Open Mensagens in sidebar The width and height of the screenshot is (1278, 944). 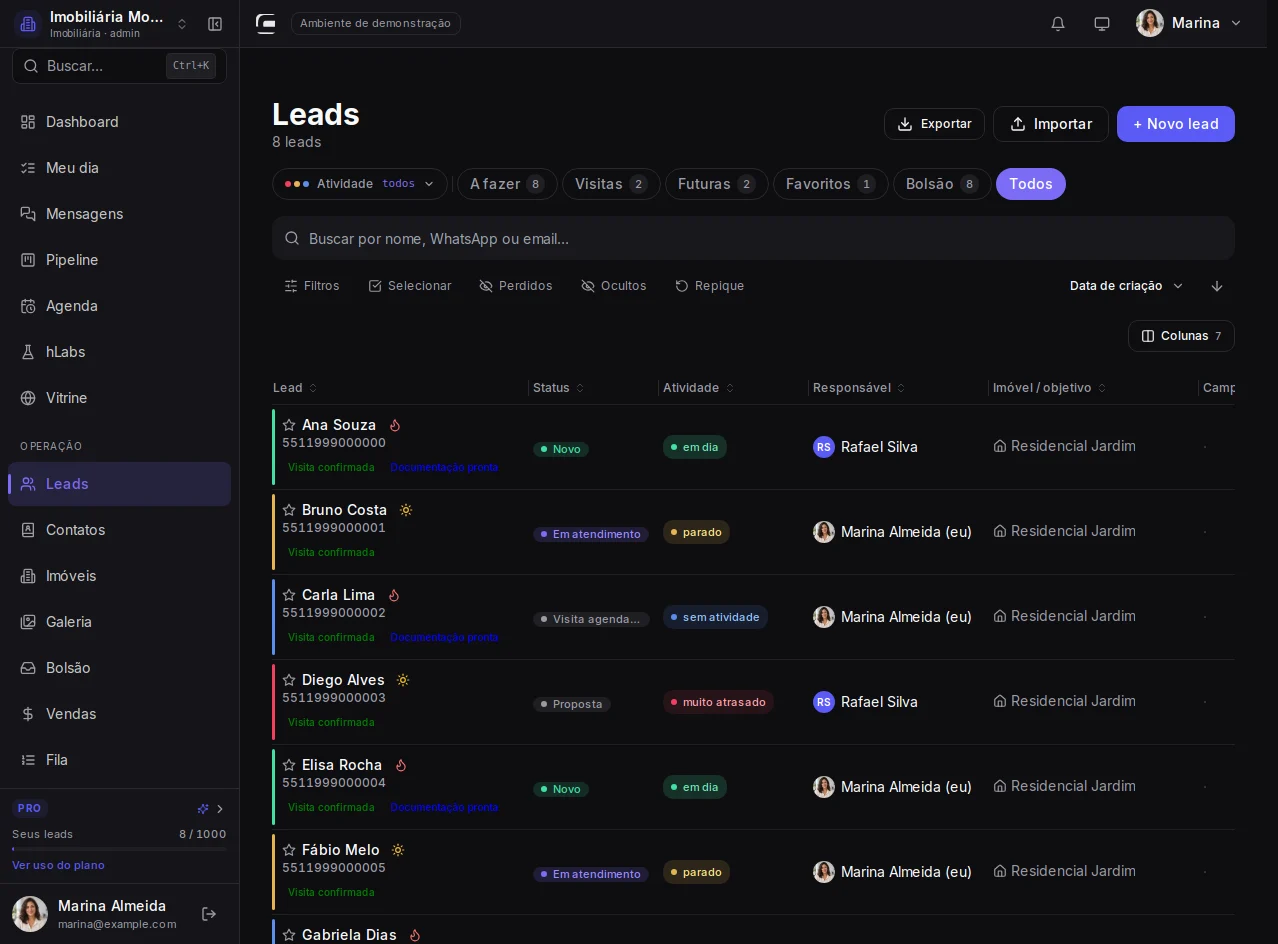119,214
